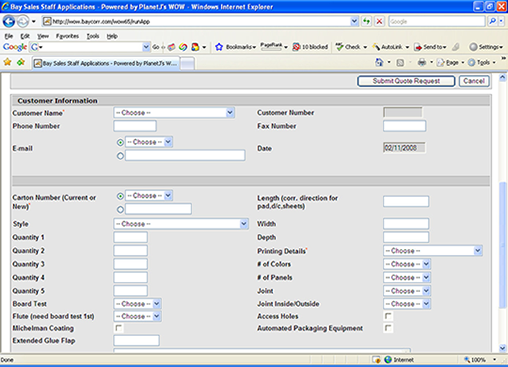508x367 pixels.
Task: Expand the Style dropdown list
Action: click(x=181, y=224)
